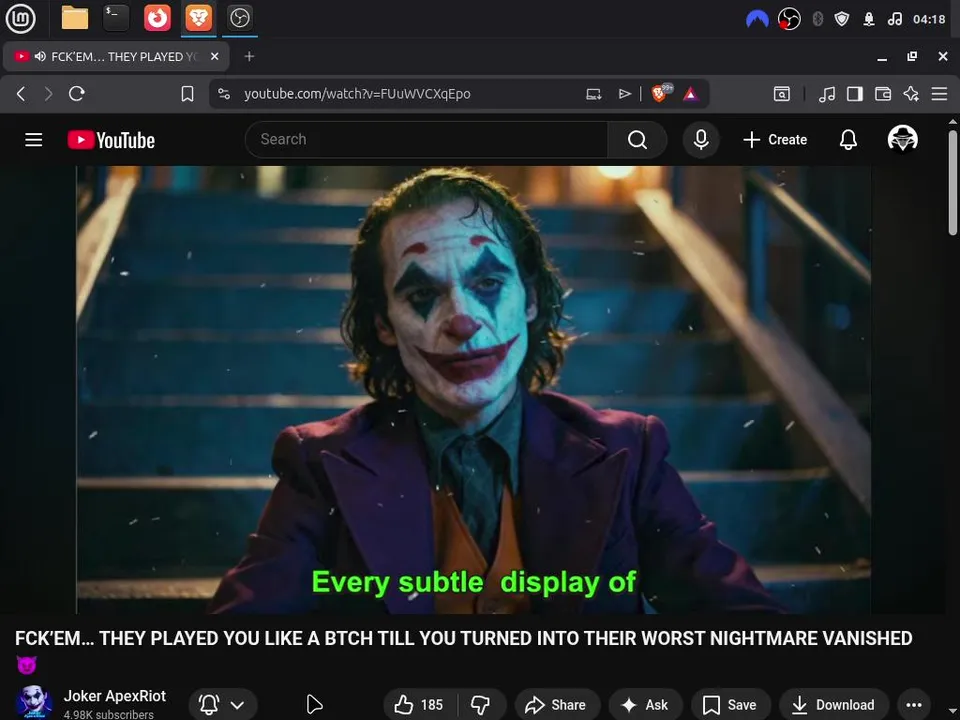
Task: Open the browser main hamburger menu
Action: coord(939,94)
